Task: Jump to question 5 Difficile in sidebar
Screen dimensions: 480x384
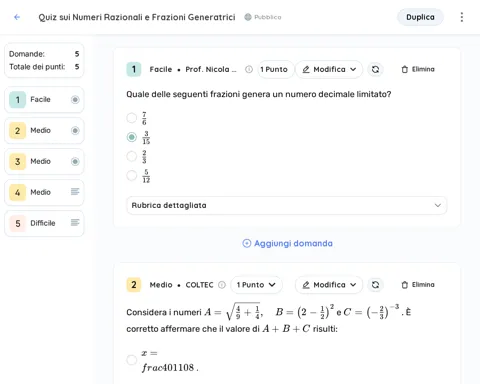Action: (x=44, y=223)
